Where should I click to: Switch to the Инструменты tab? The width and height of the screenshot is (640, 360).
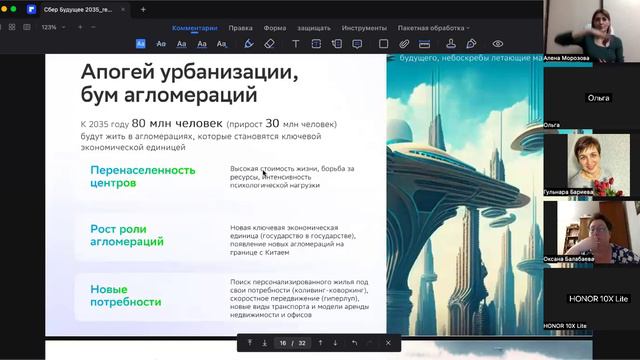click(x=364, y=28)
